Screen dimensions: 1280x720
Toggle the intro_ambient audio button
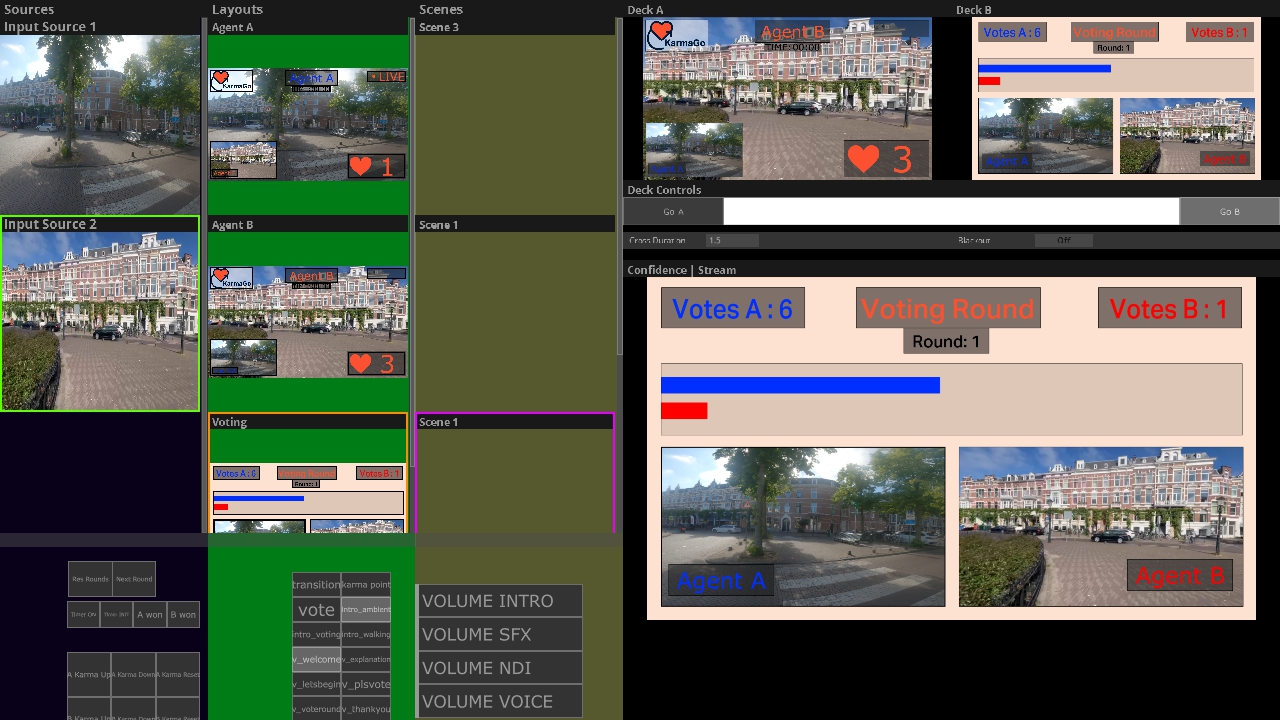coord(366,609)
